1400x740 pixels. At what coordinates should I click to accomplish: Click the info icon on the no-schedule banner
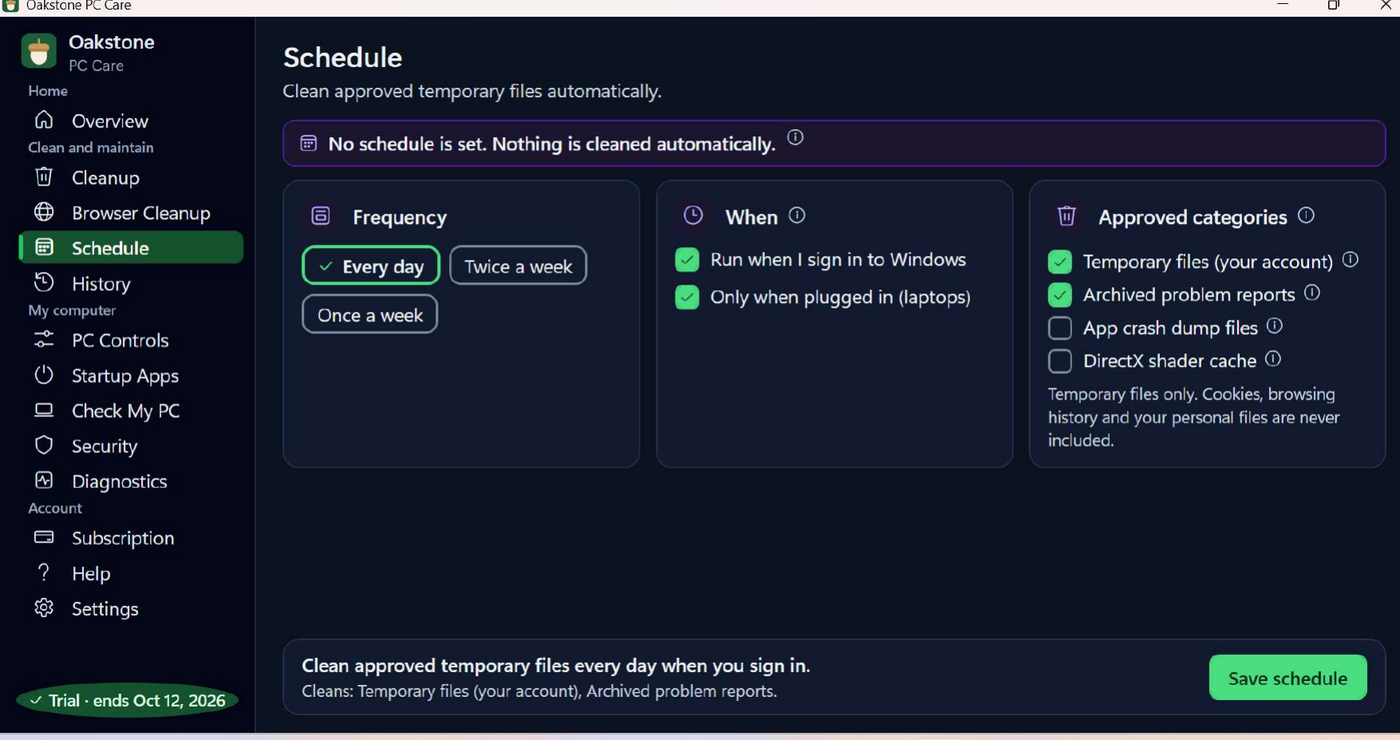(x=795, y=138)
